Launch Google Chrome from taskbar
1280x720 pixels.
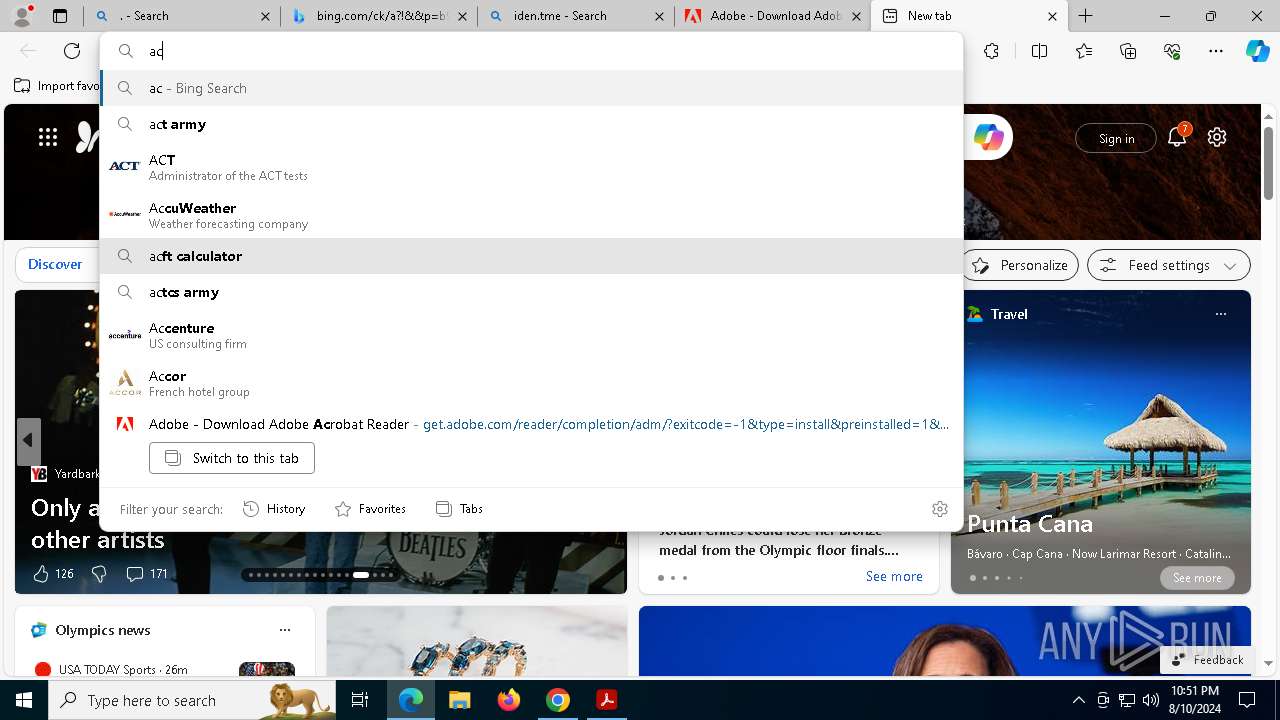pos(558,700)
